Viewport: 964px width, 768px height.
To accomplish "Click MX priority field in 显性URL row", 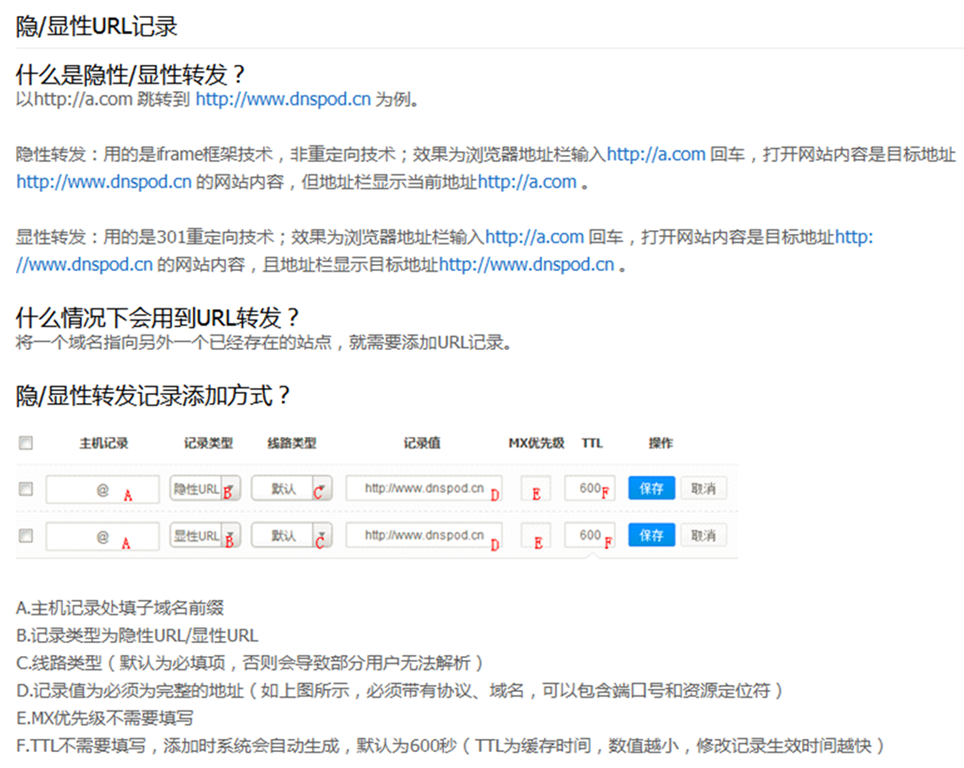I will coord(535,536).
